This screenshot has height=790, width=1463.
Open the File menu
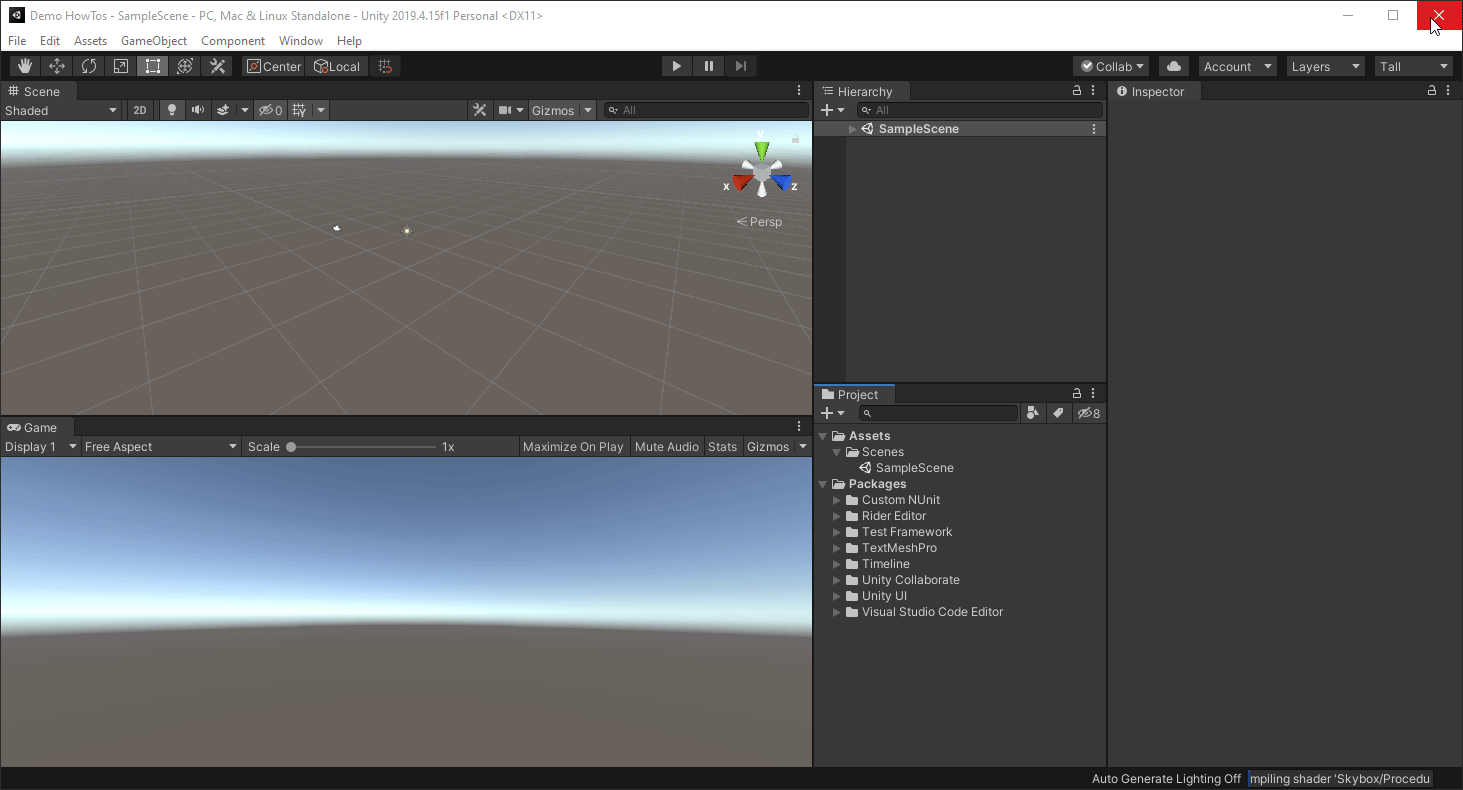click(17, 41)
